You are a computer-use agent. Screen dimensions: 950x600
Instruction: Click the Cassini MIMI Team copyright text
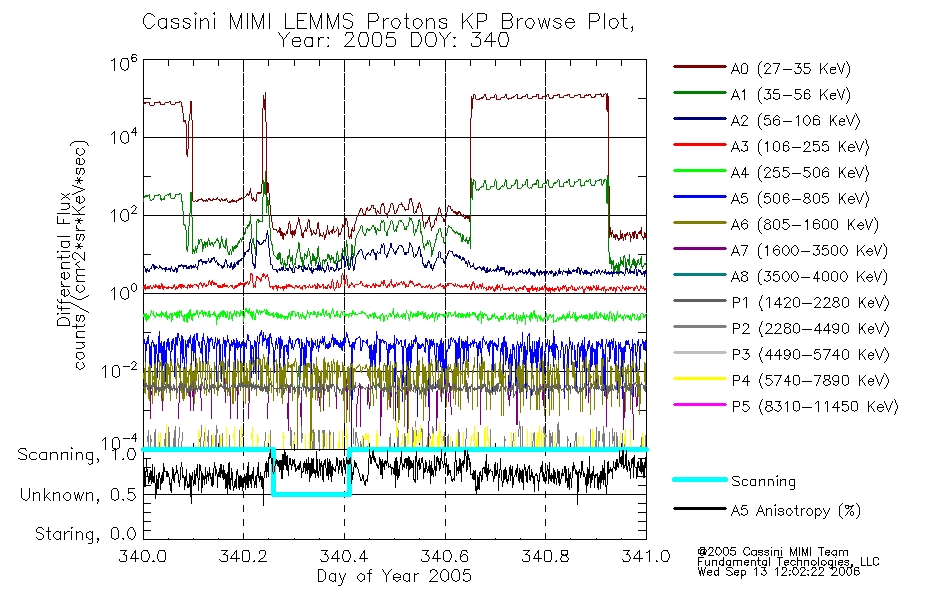coord(773,552)
